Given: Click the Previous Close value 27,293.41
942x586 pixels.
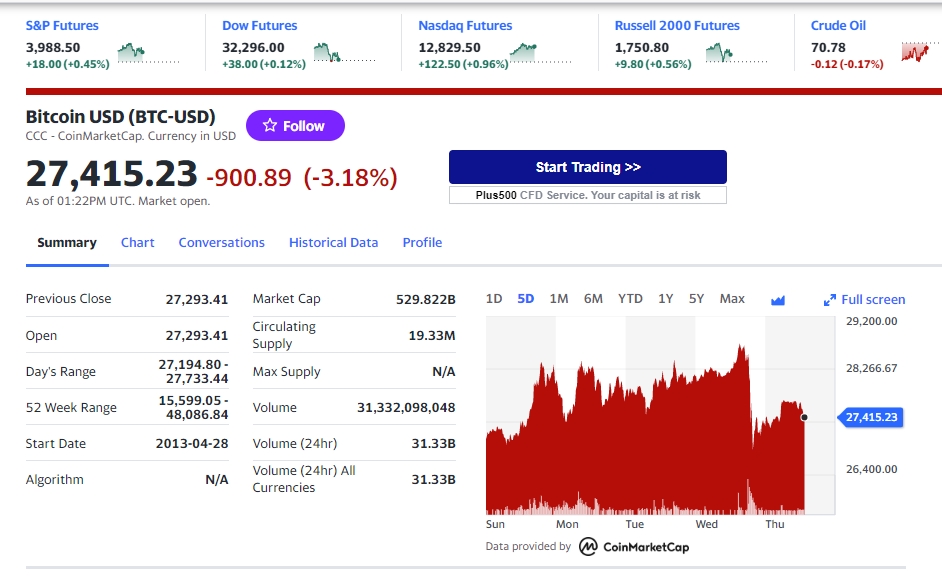Looking at the screenshot, I should point(197,299).
